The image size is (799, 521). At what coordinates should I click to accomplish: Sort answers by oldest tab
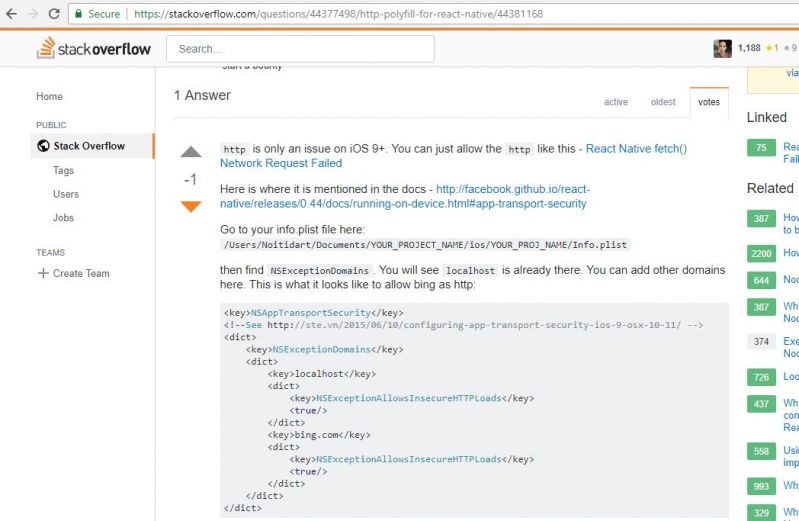point(663,102)
